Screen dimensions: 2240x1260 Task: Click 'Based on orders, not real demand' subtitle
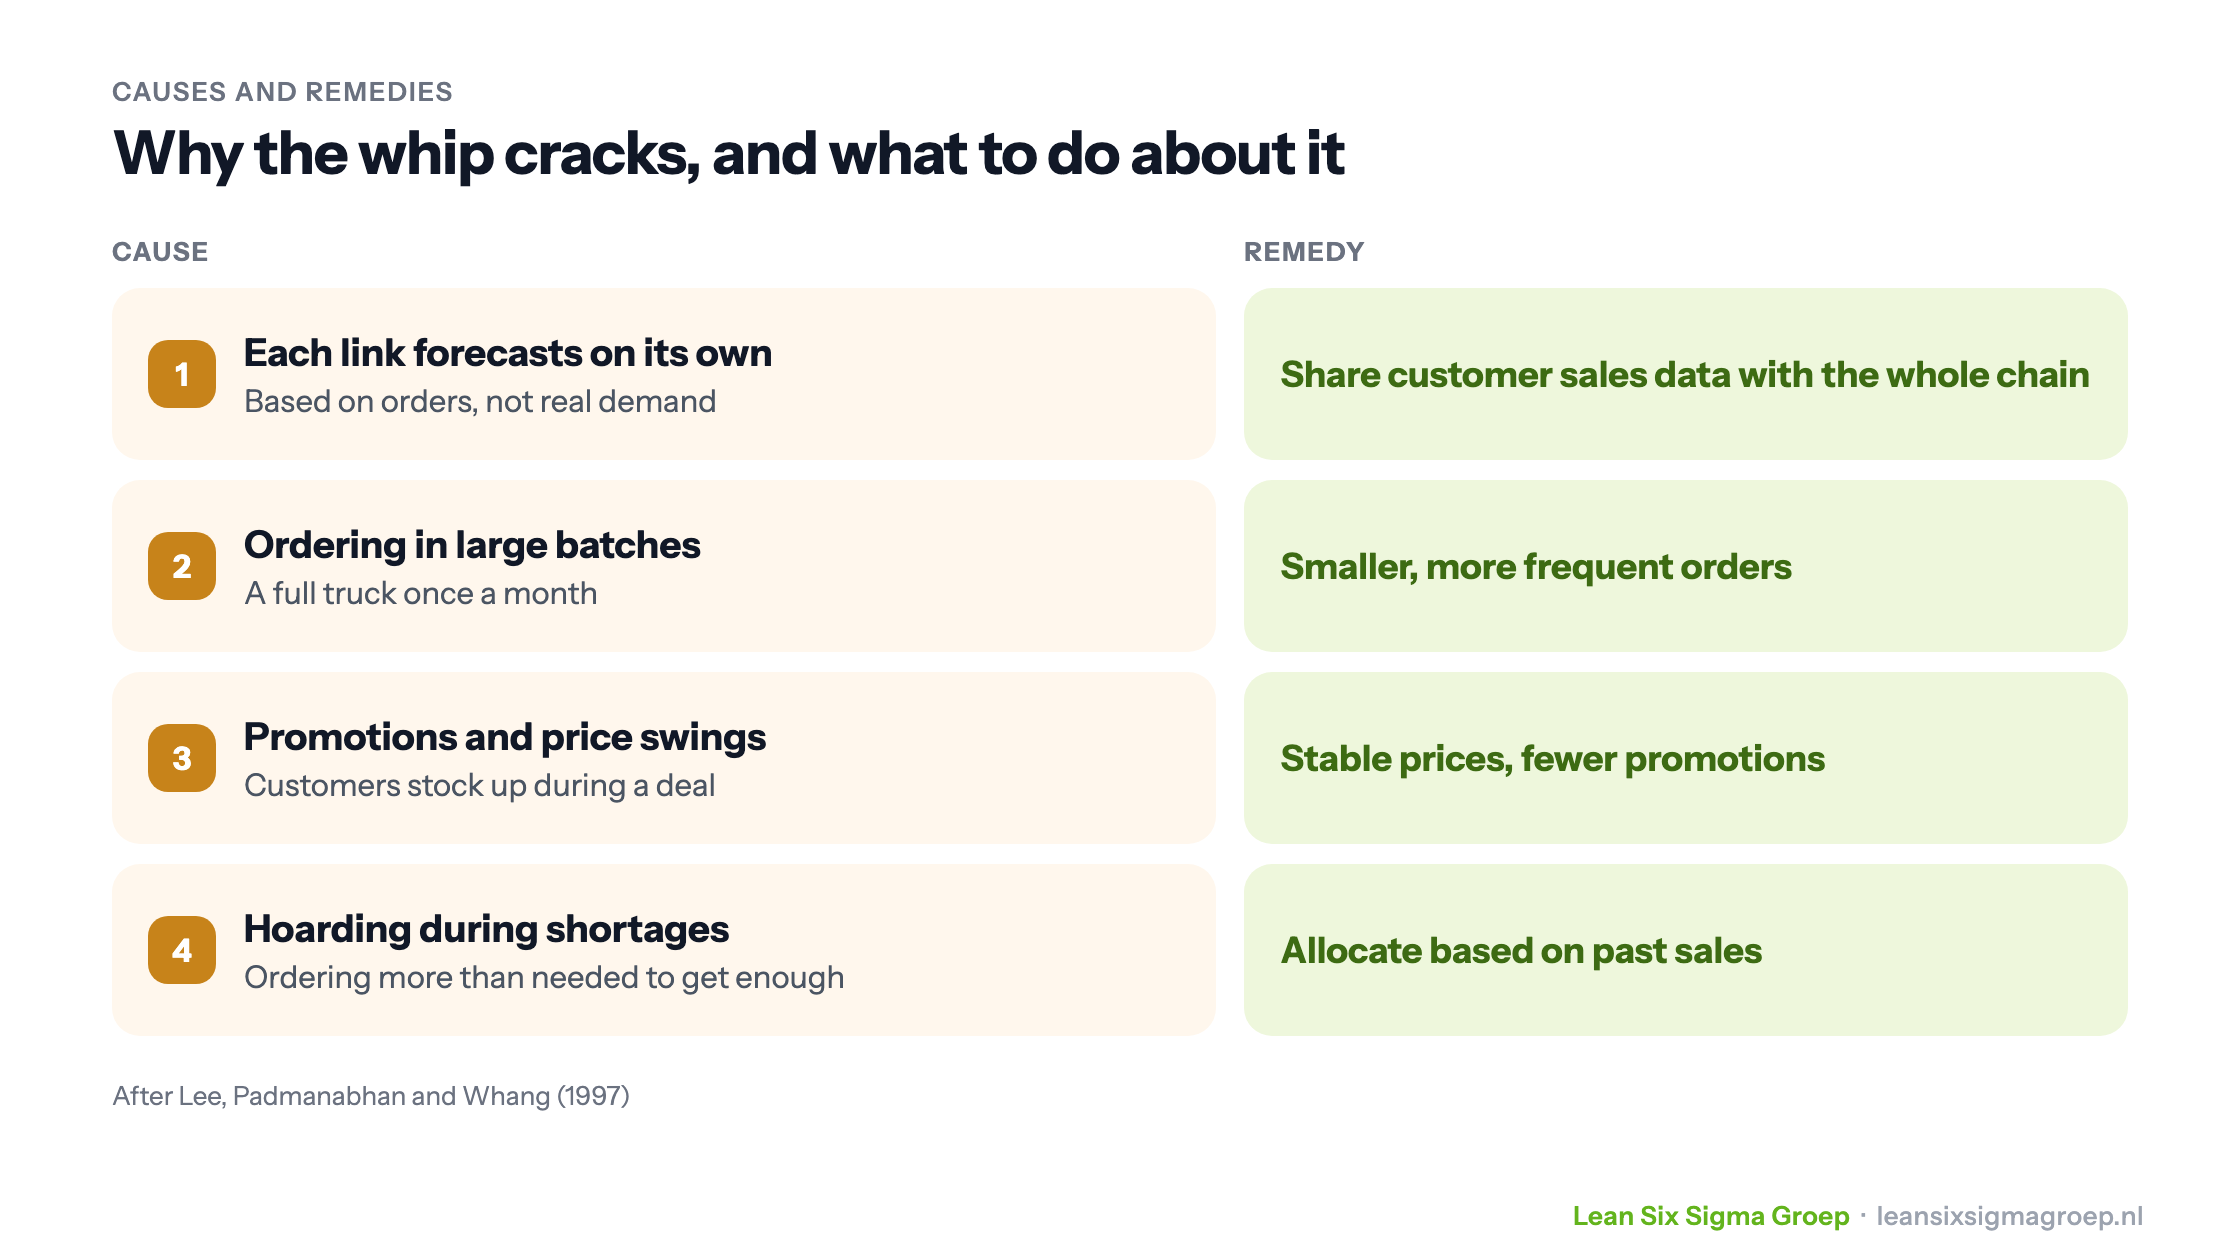(480, 401)
